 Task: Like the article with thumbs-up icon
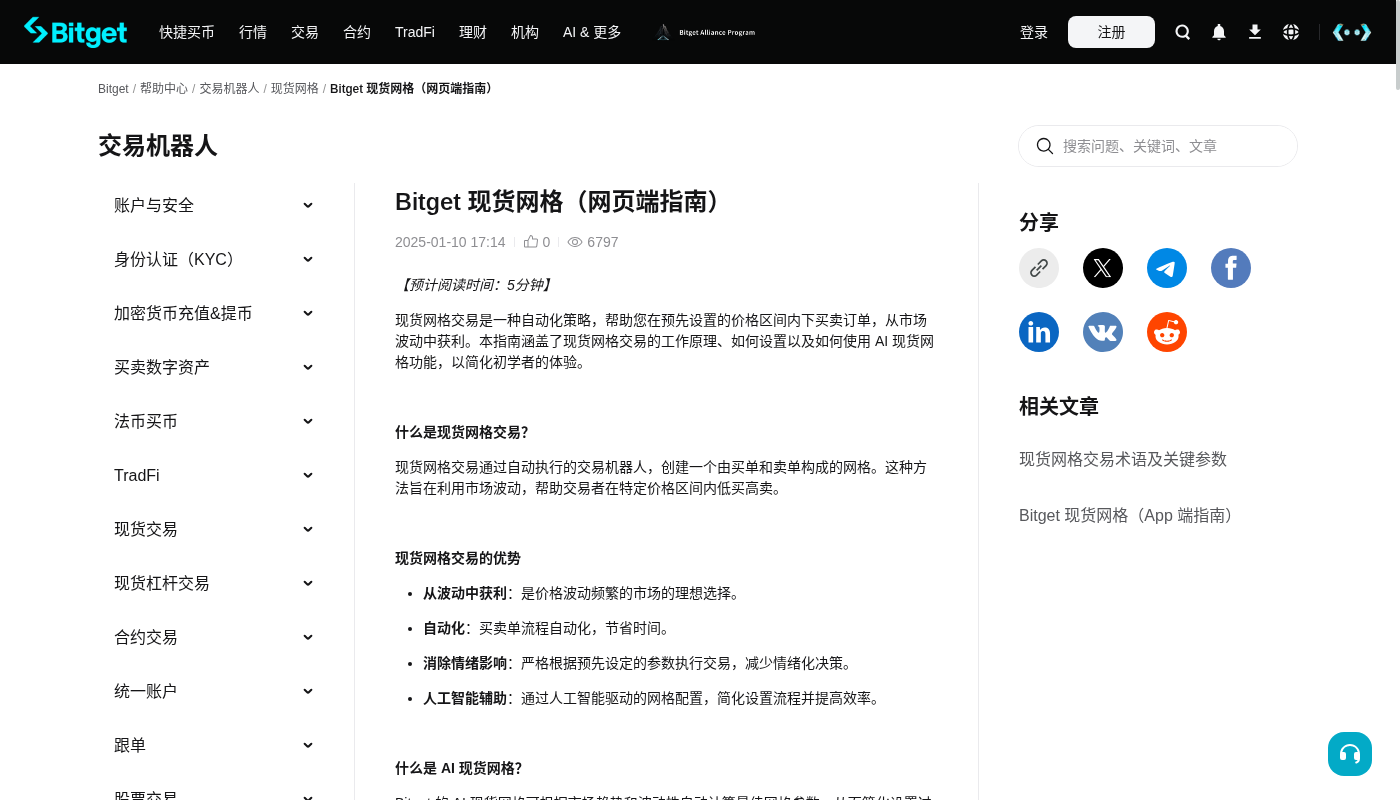point(531,241)
